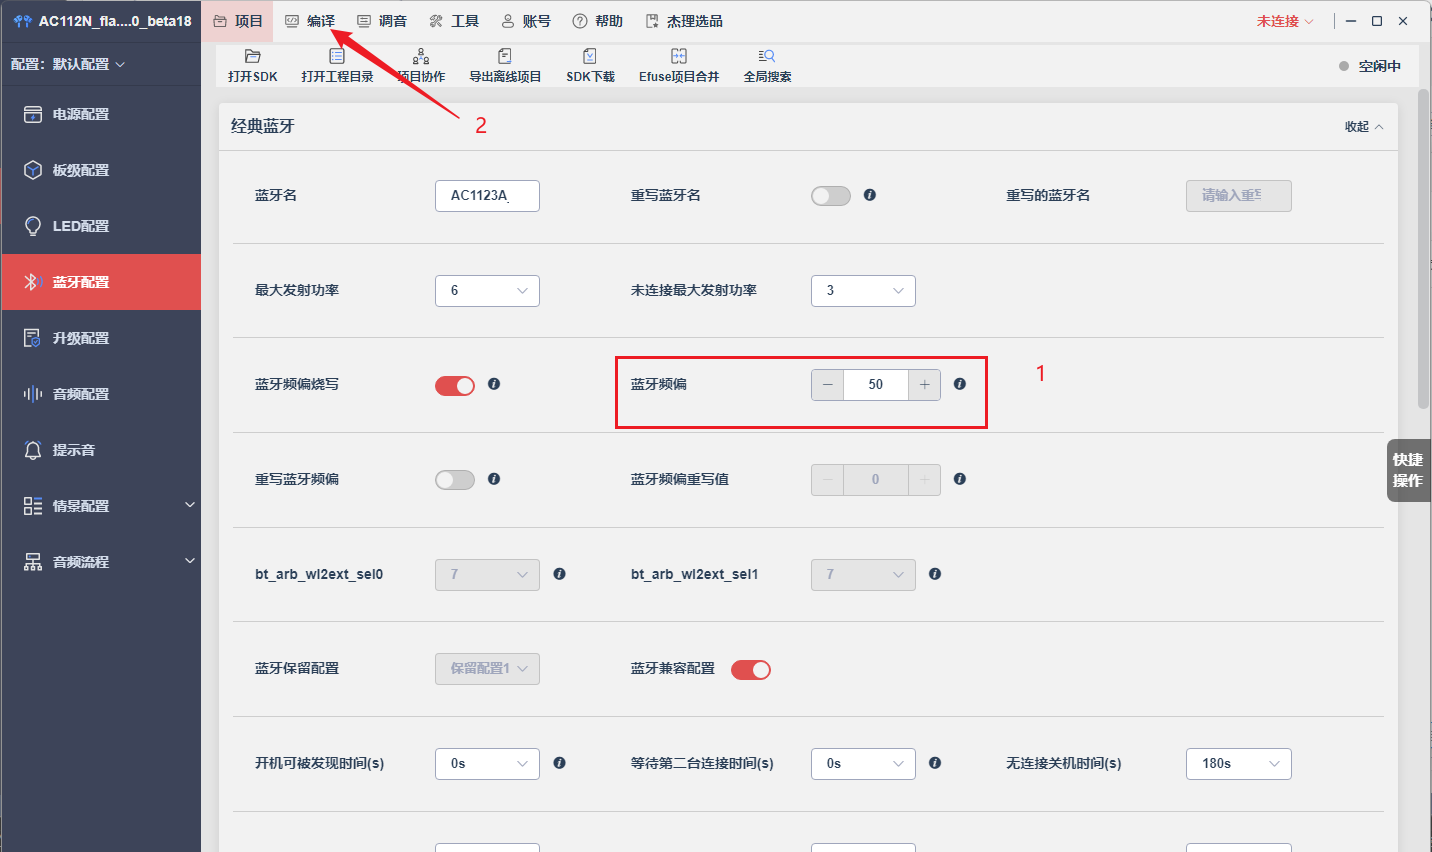This screenshot has width=1432, height=852.
Task: Enable the 重写蓝牙频偏 toggle
Action: pyautogui.click(x=455, y=480)
